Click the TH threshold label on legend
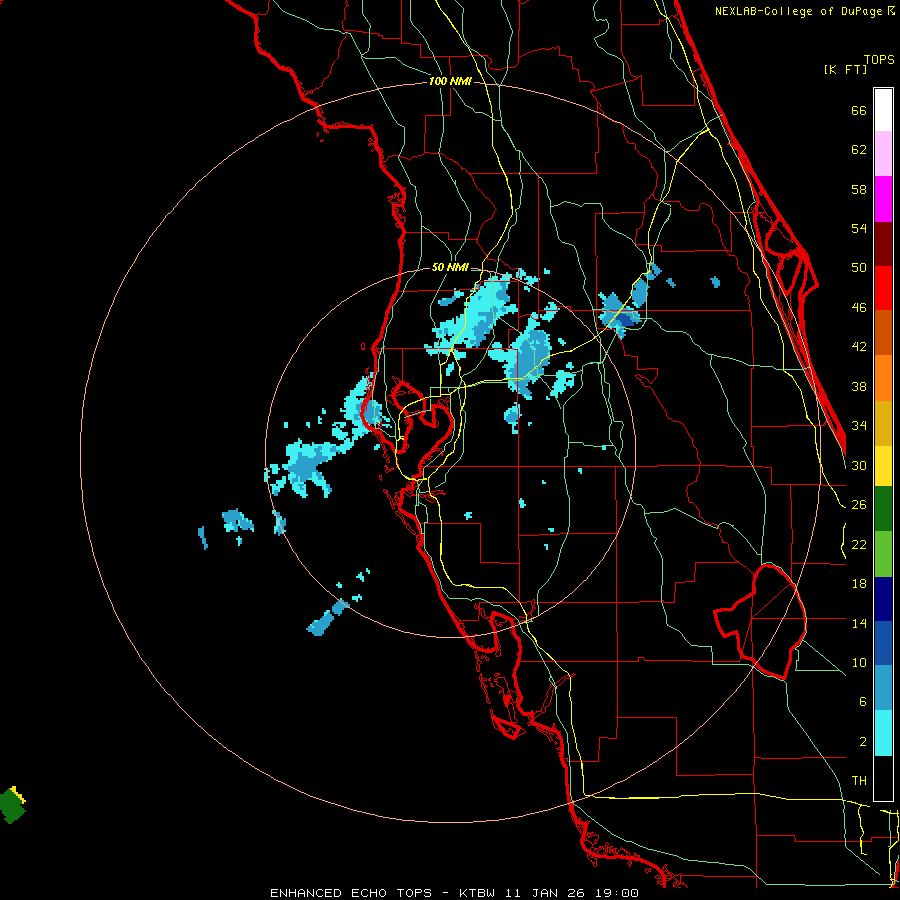Screen dimensions: 900x900 coord(859,781)
